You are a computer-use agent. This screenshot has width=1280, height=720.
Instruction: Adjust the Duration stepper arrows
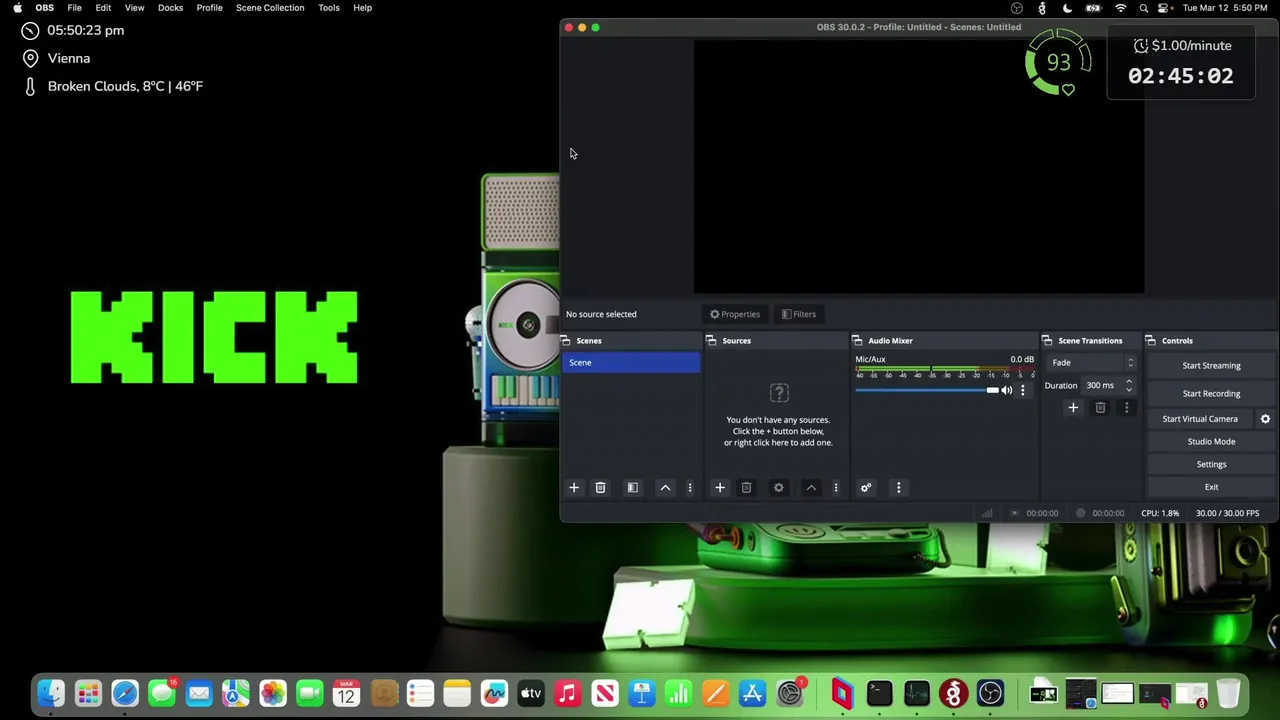pos(1129,385)
